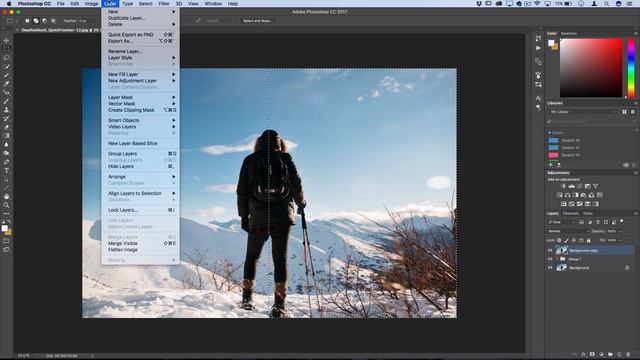Click foreground color swatch in Color panel

tap(551, 43)
